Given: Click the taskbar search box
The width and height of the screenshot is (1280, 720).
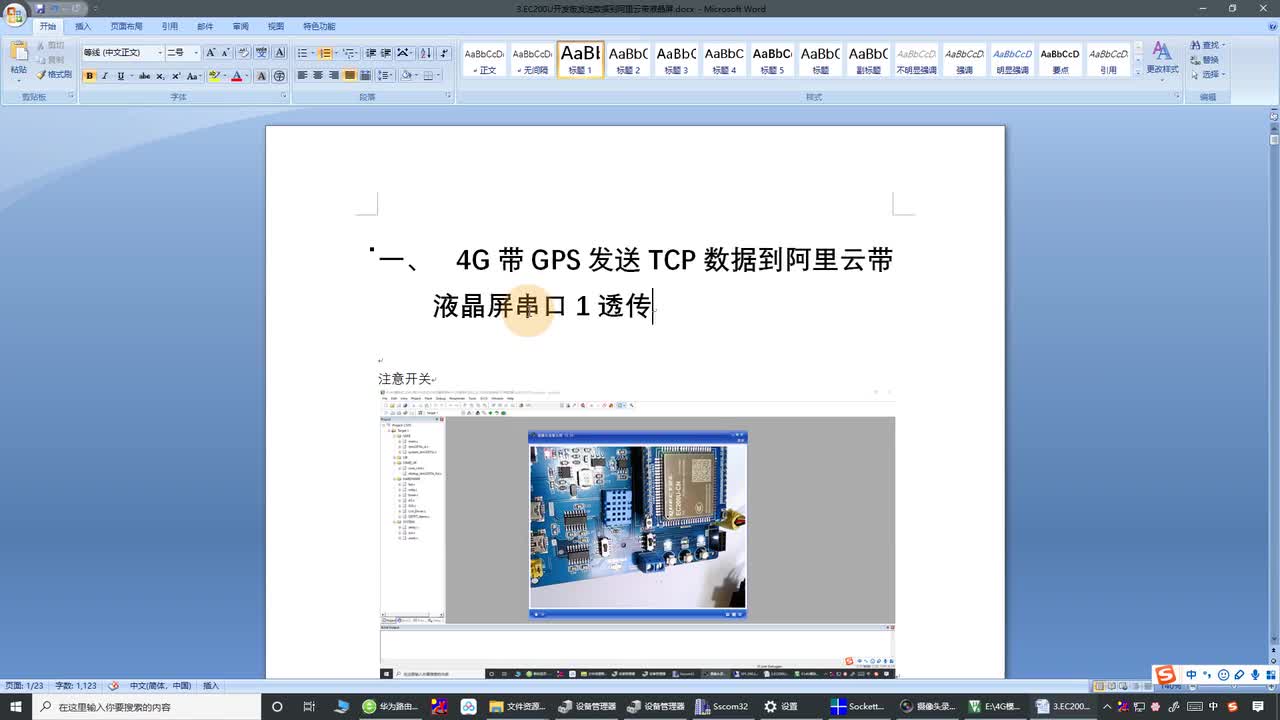Looking at the screenshot, I should click(x=147, y=706).
